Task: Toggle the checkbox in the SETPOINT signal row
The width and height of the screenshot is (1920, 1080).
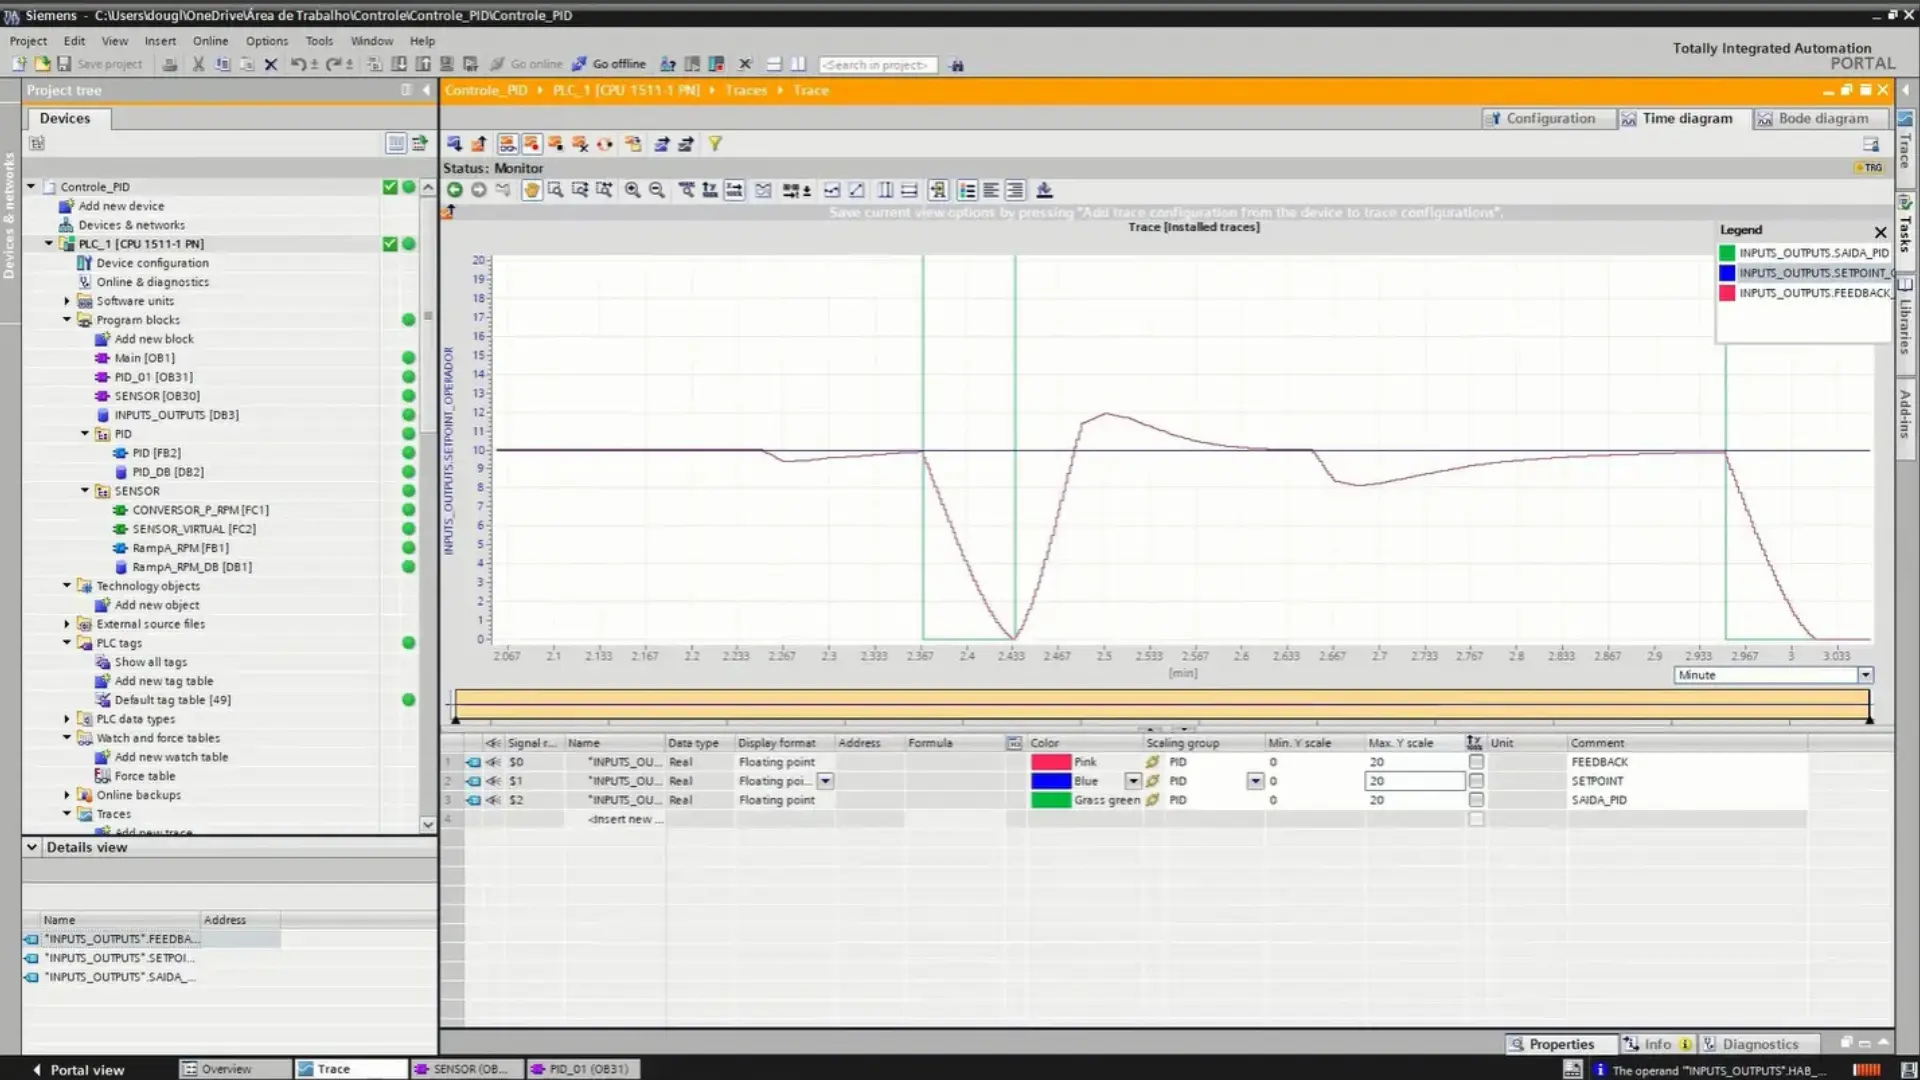Action: [x=1476, y=781]
